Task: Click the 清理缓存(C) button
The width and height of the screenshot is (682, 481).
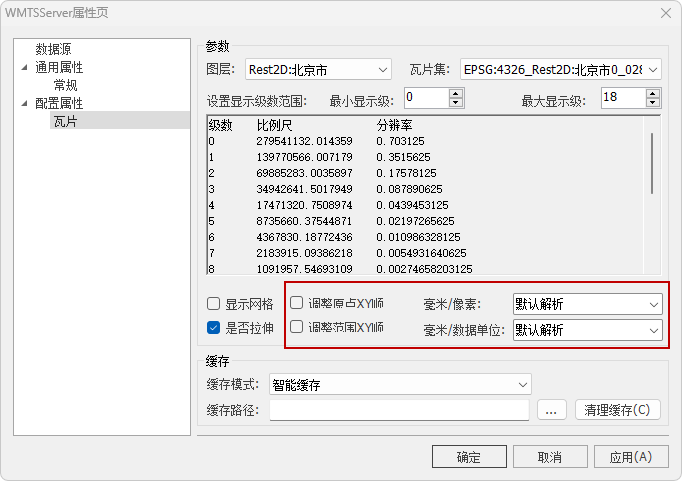Action: click(x=618, y=410)
